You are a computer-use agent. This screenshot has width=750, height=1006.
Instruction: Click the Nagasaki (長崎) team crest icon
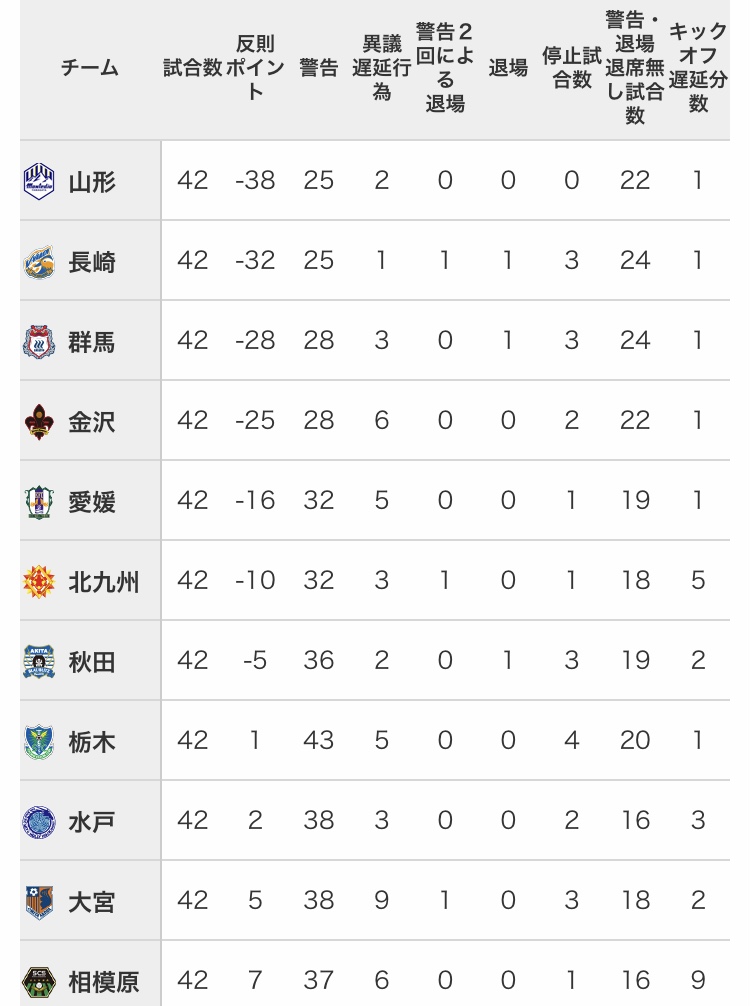click(39, 261)
